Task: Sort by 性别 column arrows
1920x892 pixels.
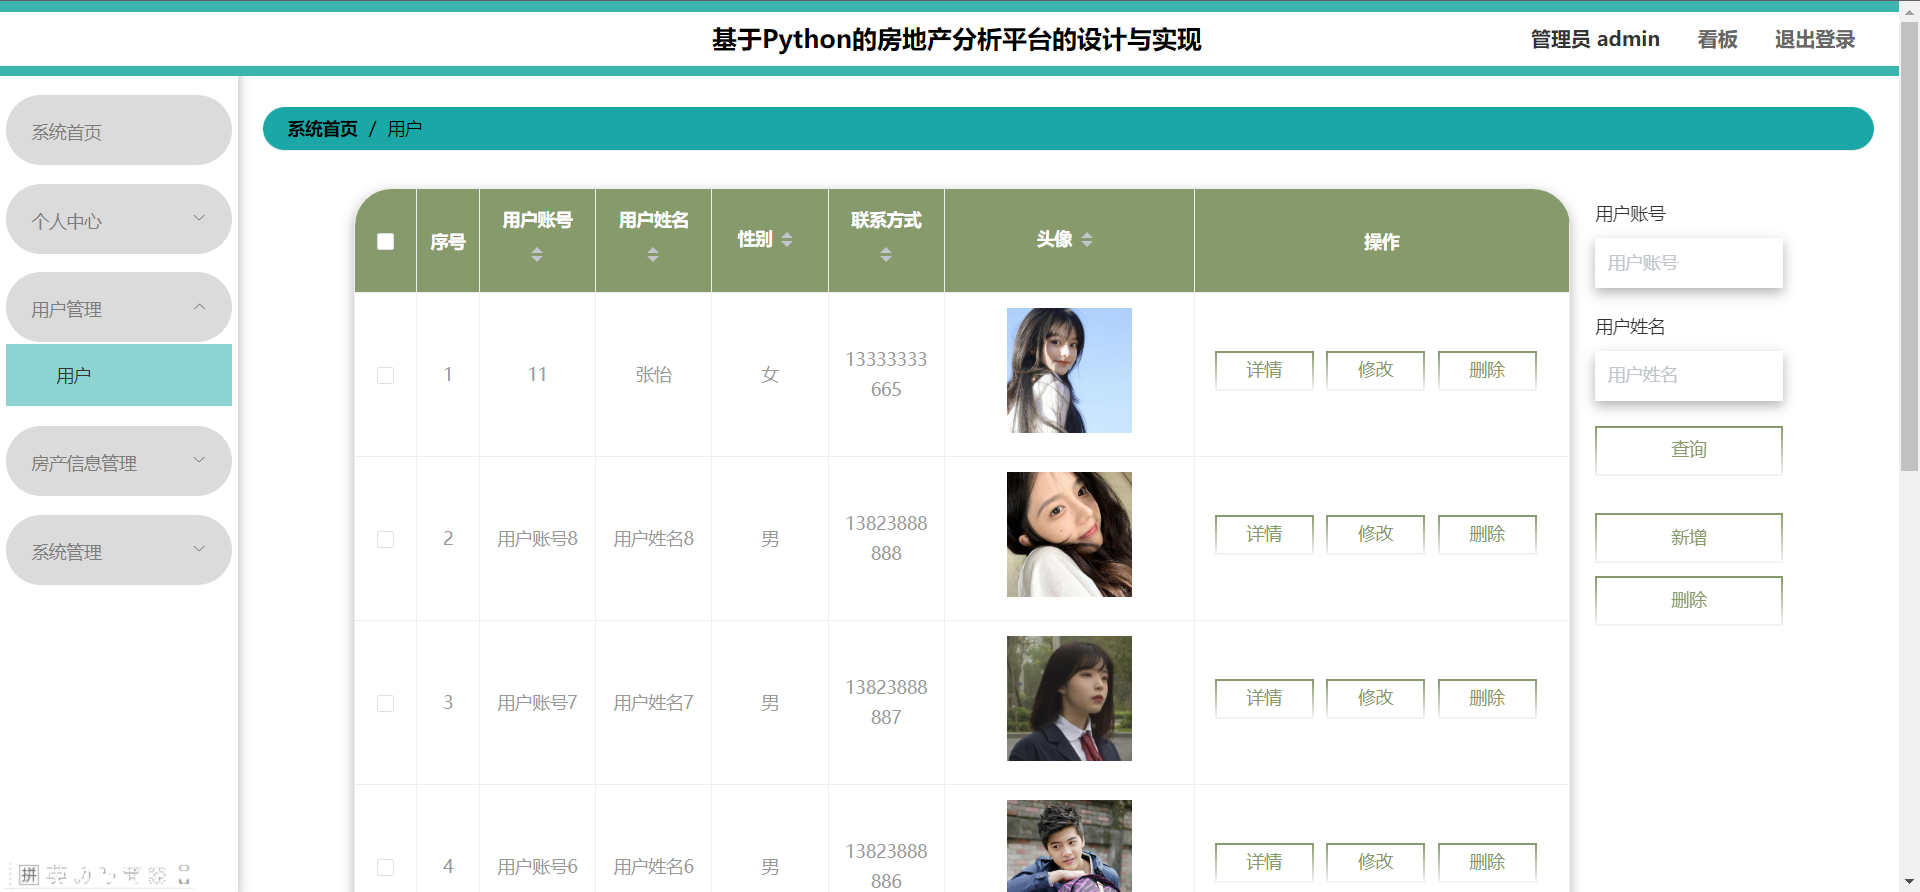Action: (787, 240)
